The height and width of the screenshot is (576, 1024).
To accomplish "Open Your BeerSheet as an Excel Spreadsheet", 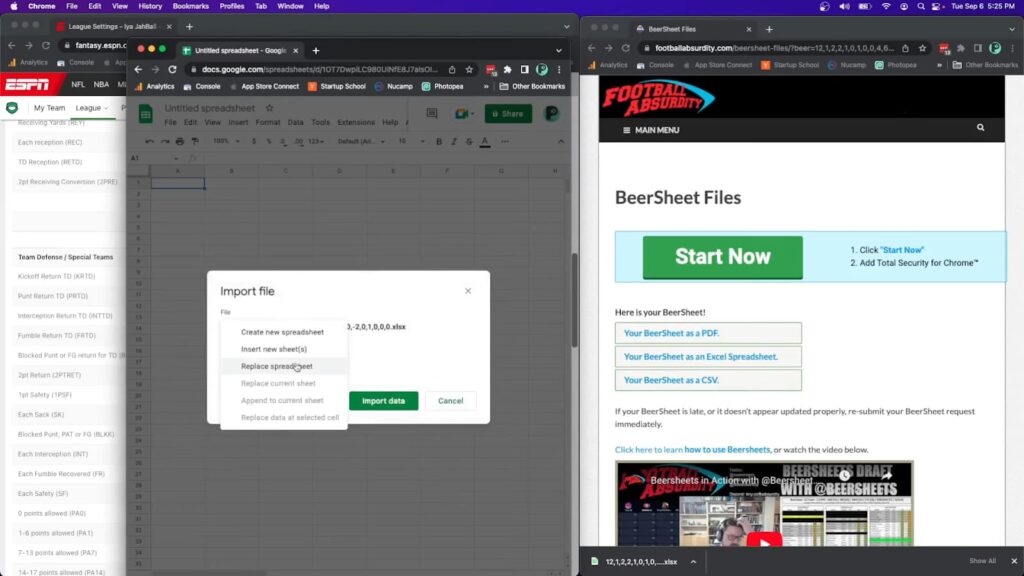I will coord(708,357).
